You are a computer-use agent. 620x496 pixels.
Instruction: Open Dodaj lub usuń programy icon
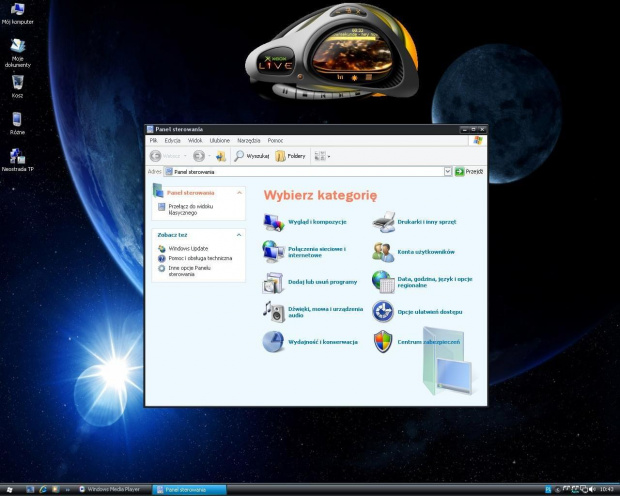pos(273,281)
